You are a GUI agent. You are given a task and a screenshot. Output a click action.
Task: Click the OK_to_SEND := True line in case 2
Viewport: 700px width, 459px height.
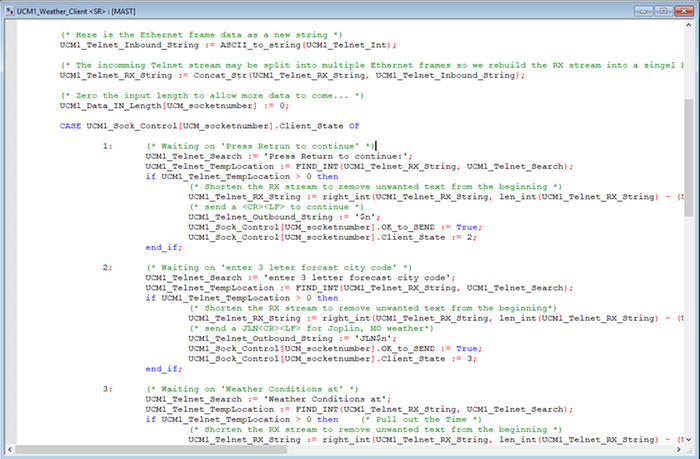pos(335,348)
